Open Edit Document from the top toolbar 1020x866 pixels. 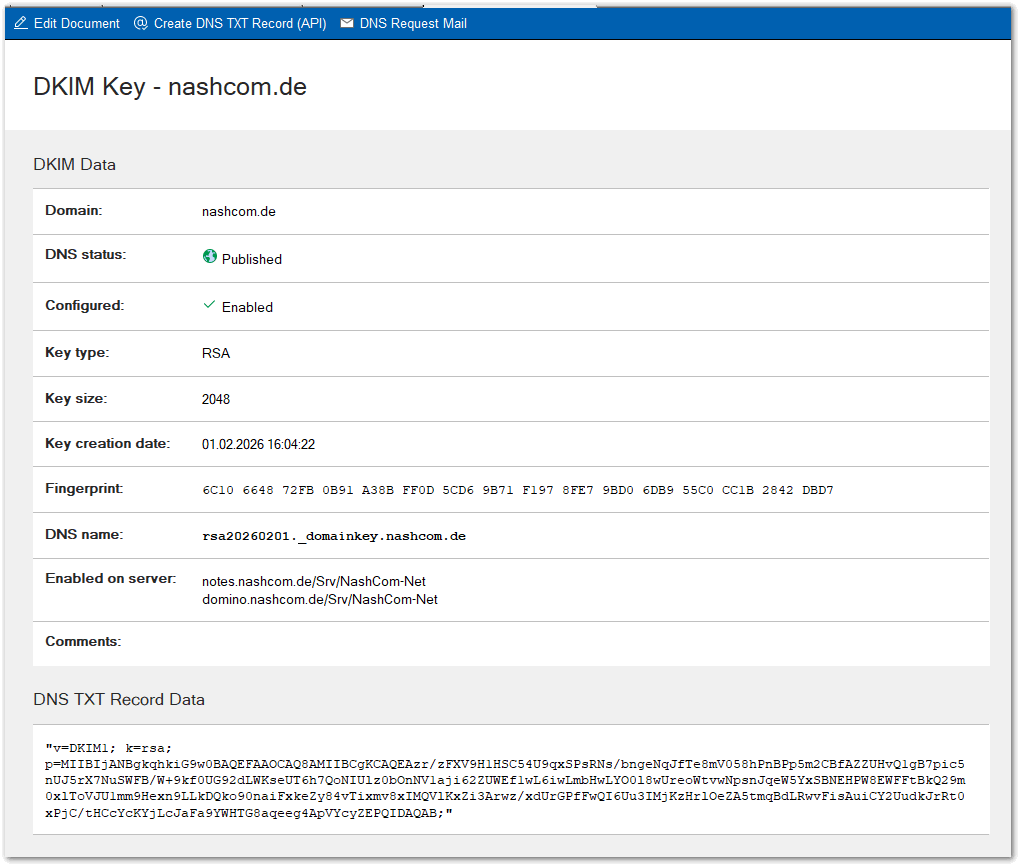click(65, 23)
